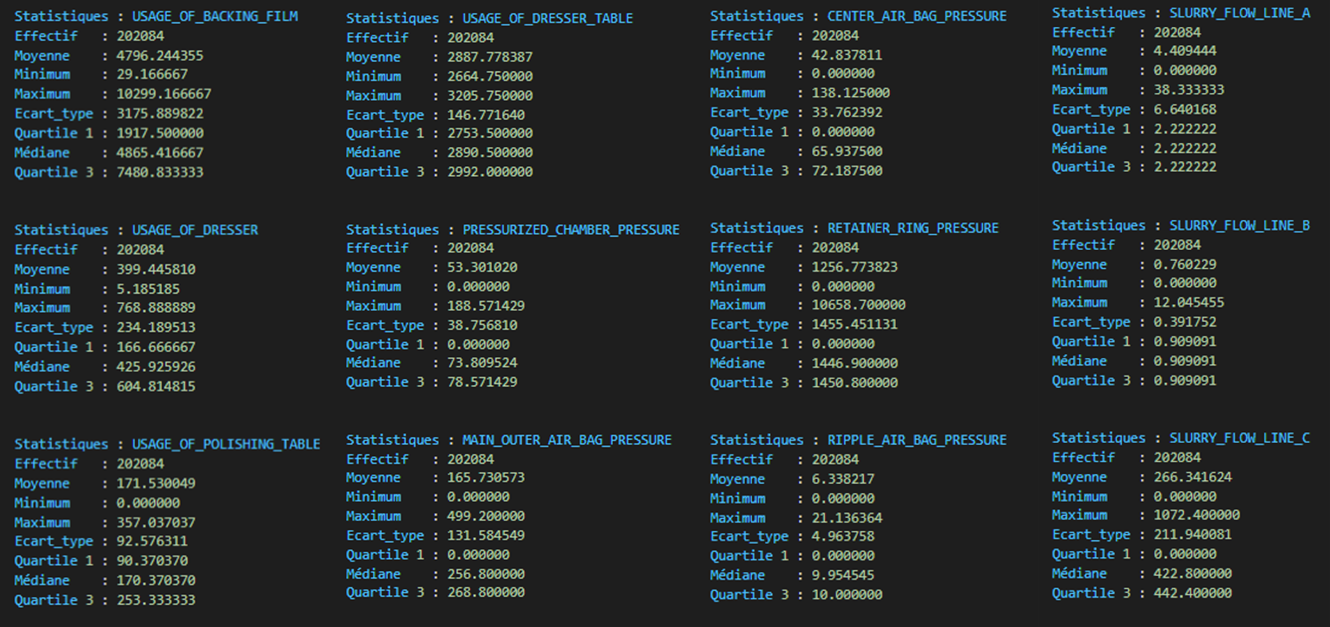This screenshot has width=1330, height=627.
Task: Click the RIPPLE_AIR_BAG_PRESSURE heading
Action: pos(916,440)
